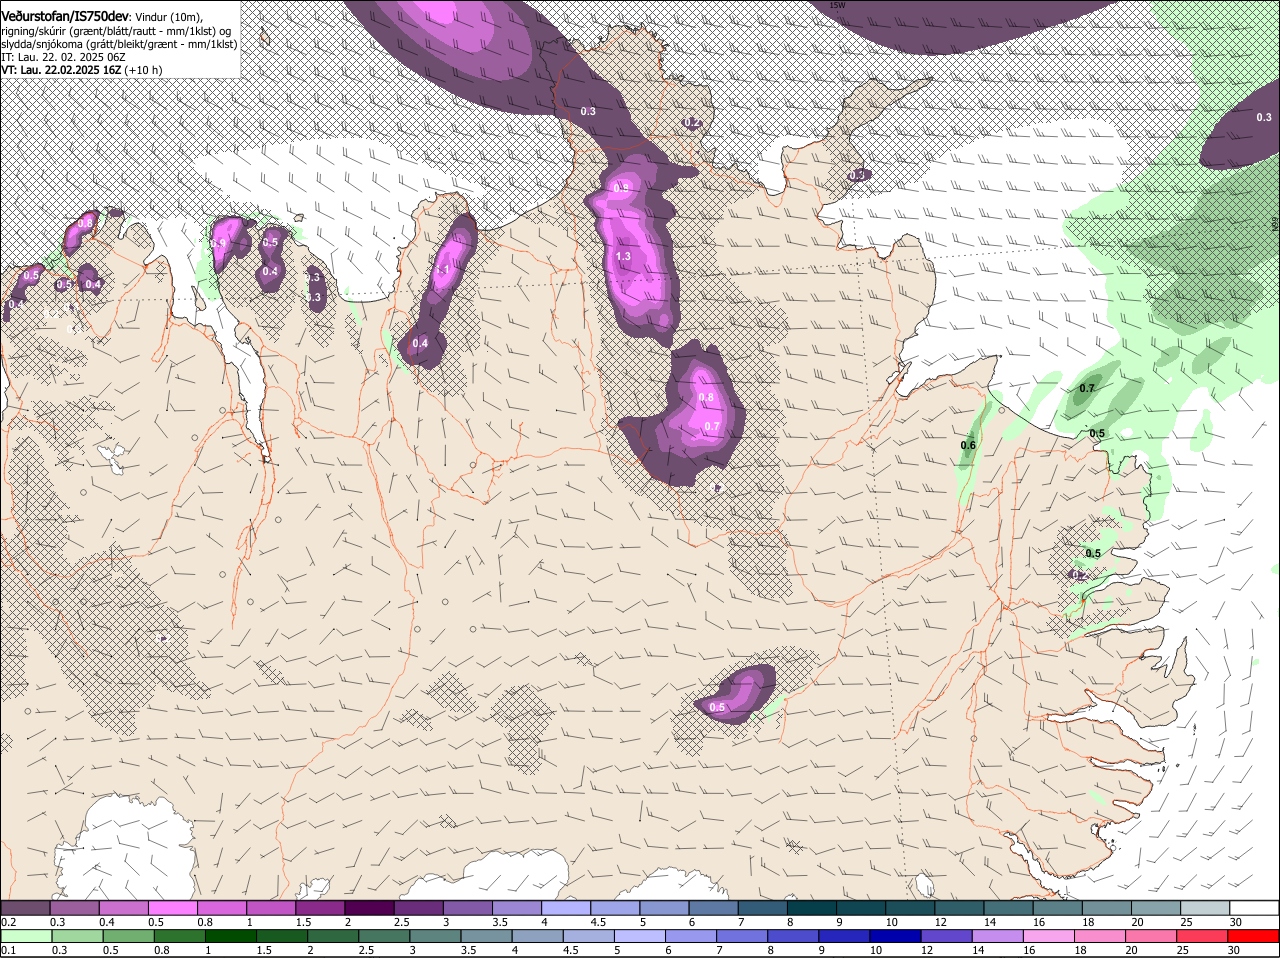
Task: Click the "IT: Lau. 22. 02. 2025 06Z" line
Action: point(63,57)
